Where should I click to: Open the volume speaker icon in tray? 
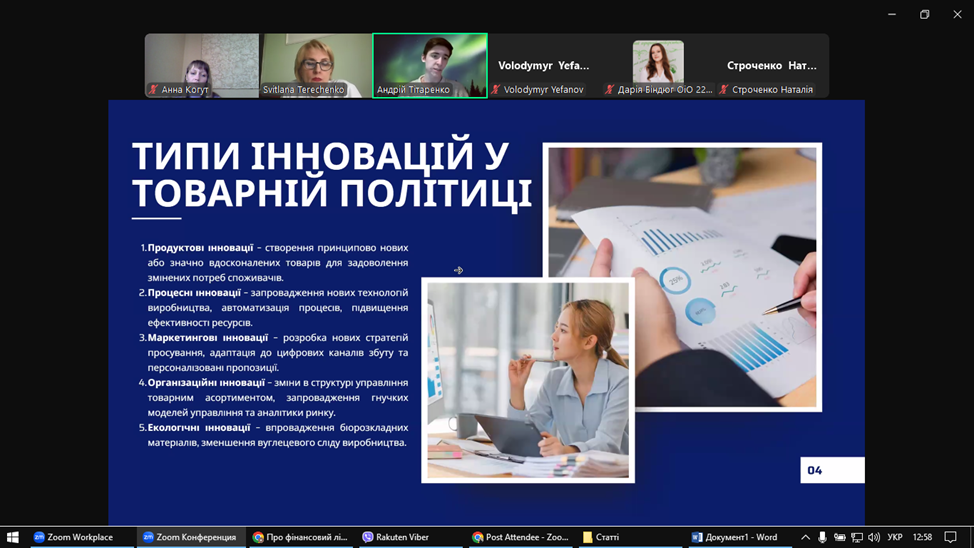pos(874,537)
